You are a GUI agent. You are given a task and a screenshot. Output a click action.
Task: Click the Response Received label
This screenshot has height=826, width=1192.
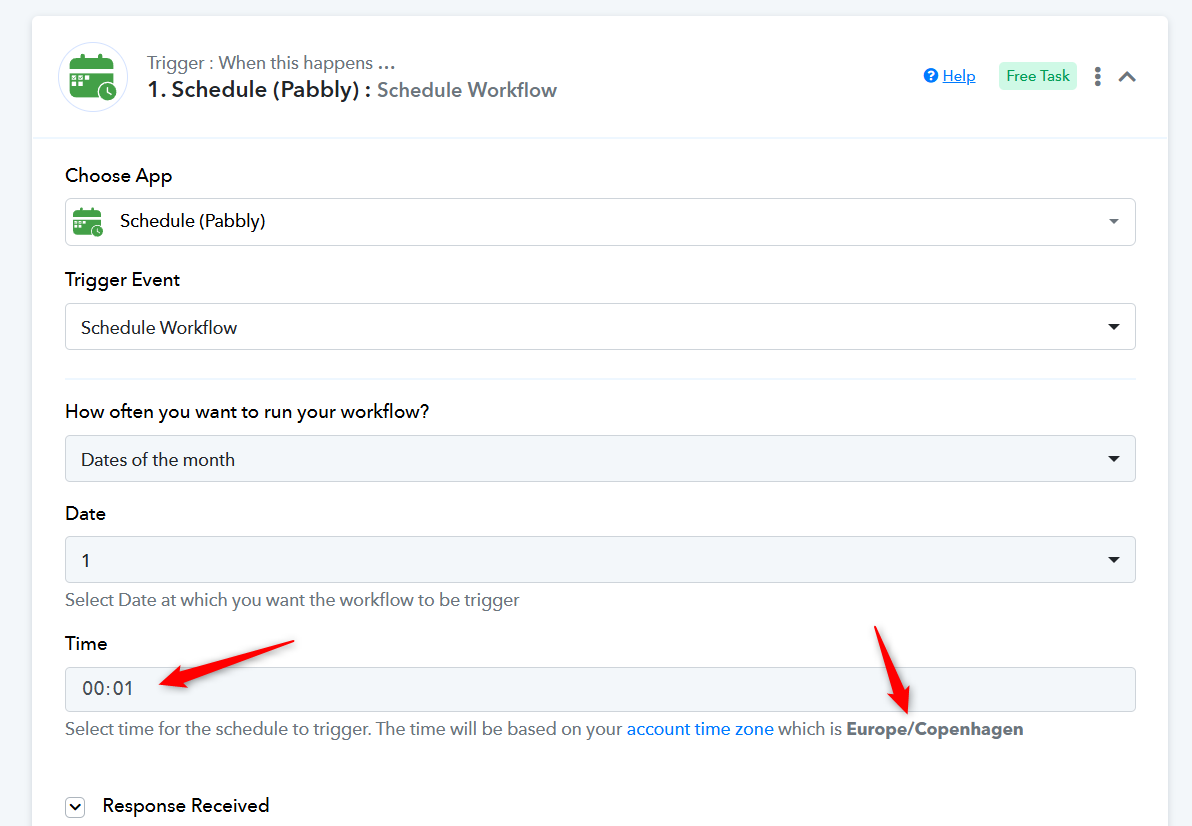186,806
